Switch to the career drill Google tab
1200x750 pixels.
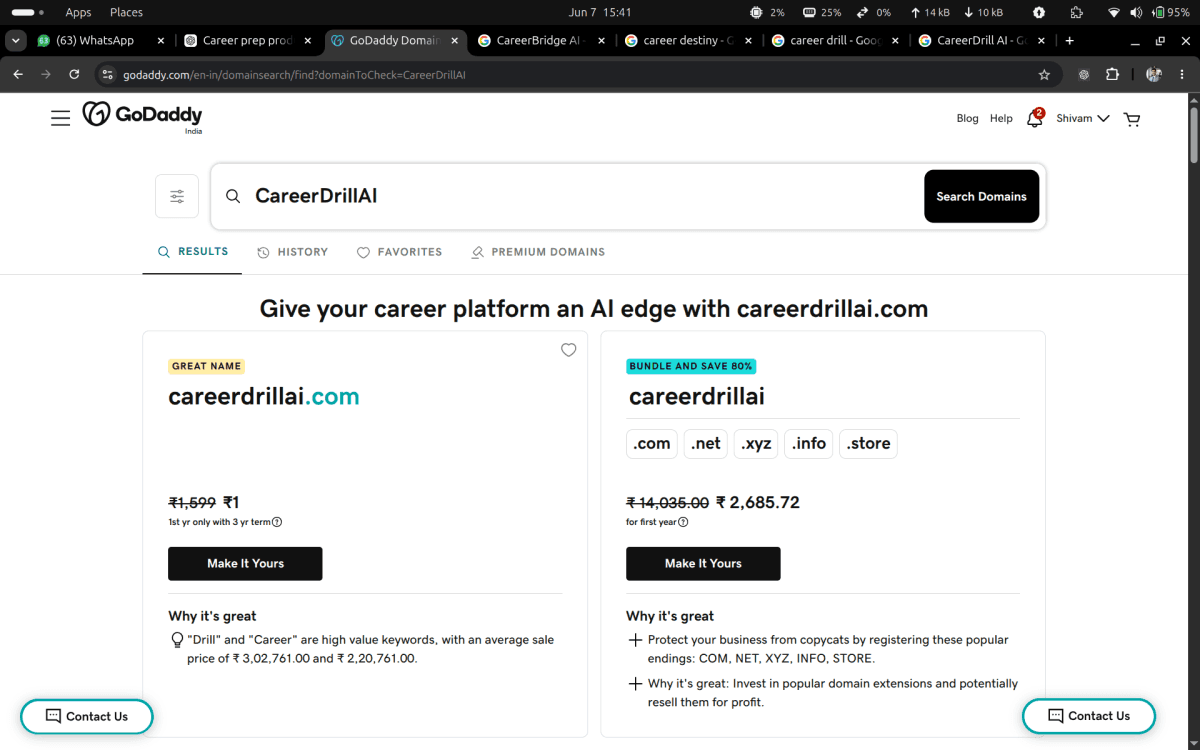pos(836,41)
